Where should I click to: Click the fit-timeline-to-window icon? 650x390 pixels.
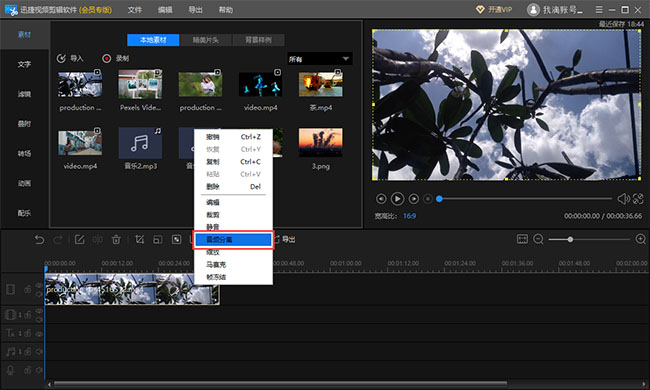click(522, 239)
